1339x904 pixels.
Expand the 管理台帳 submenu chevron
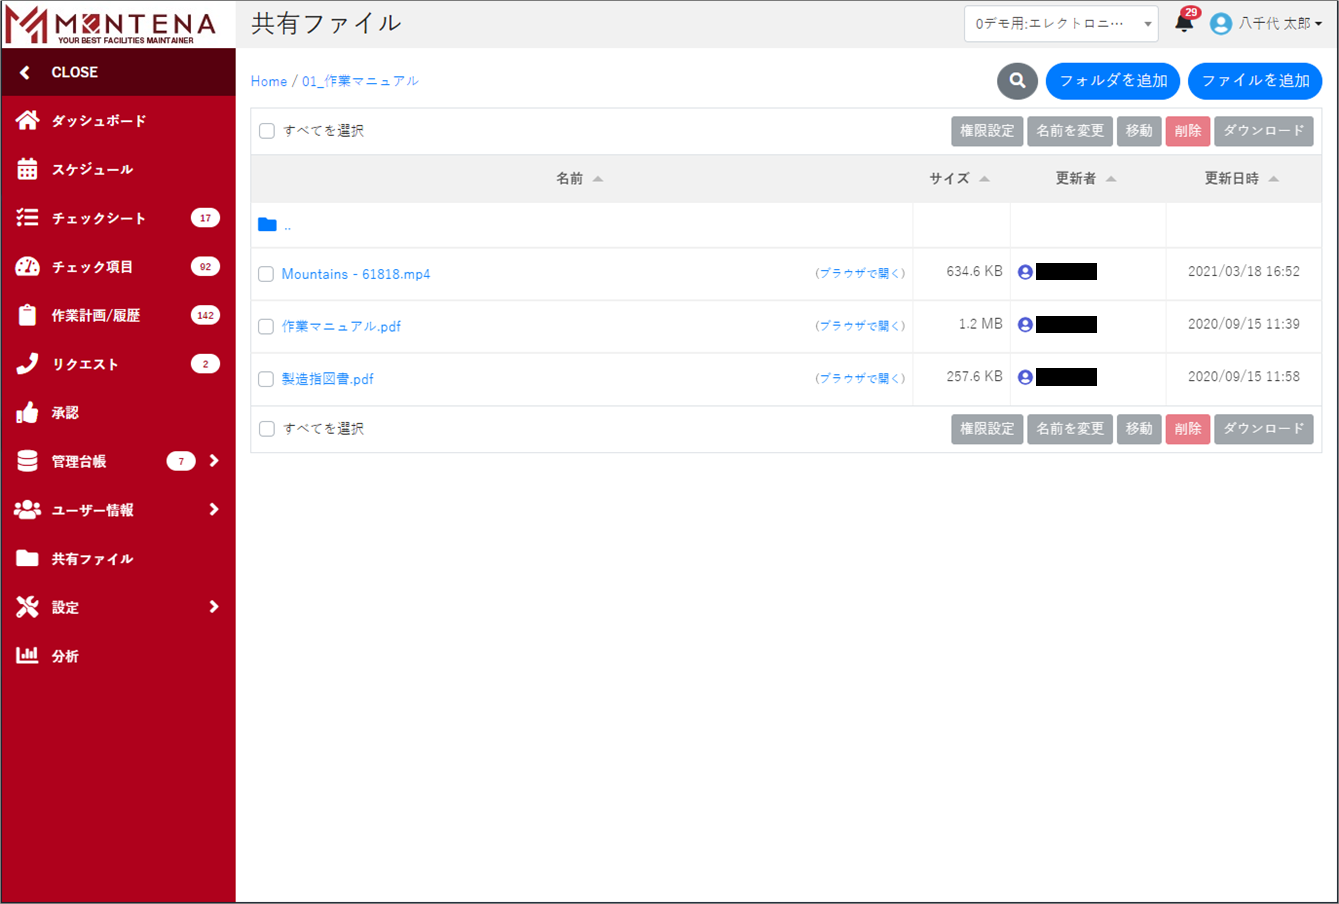214,461
